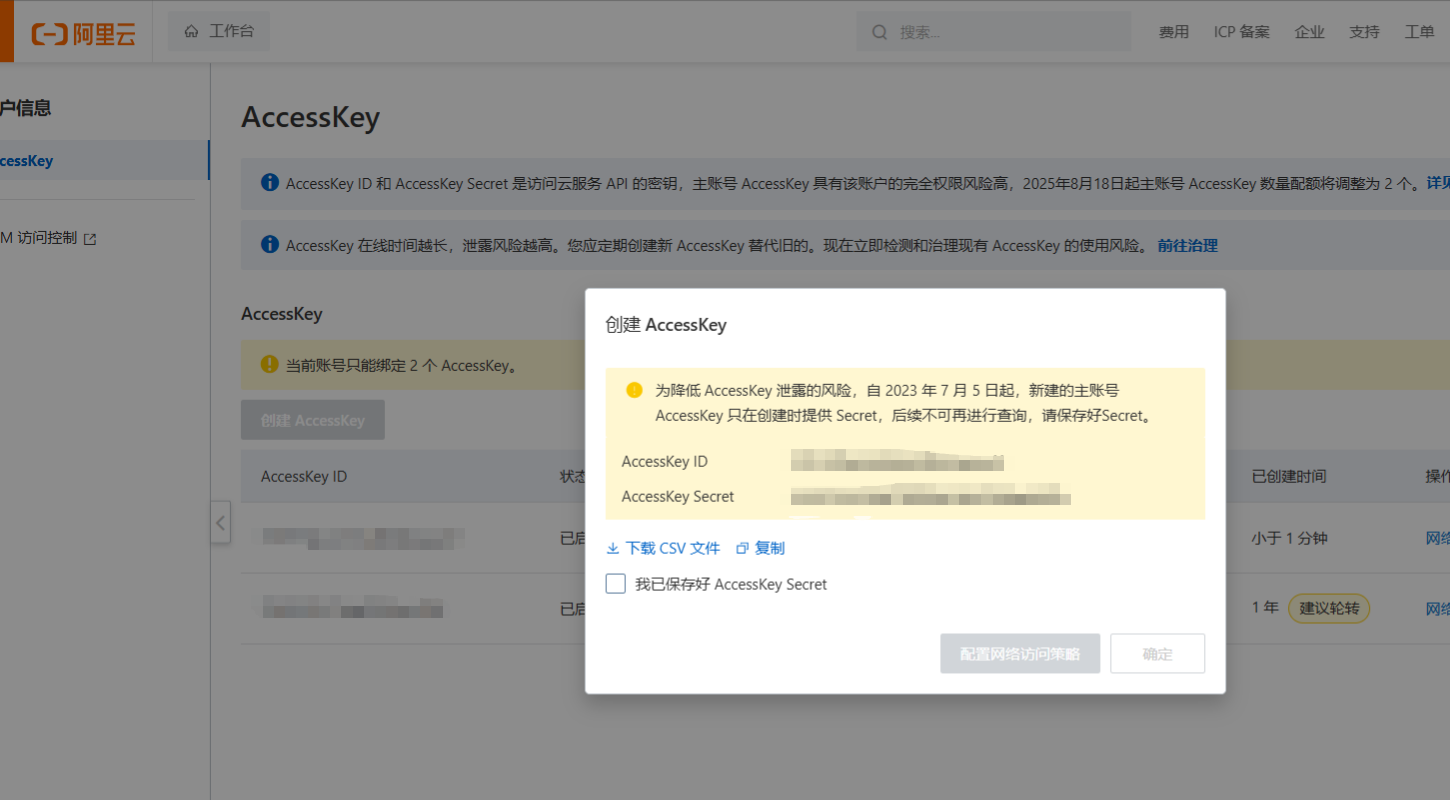Open the 支持 top navigation item
The image size is (1450, 800).
coord(1364,32)
